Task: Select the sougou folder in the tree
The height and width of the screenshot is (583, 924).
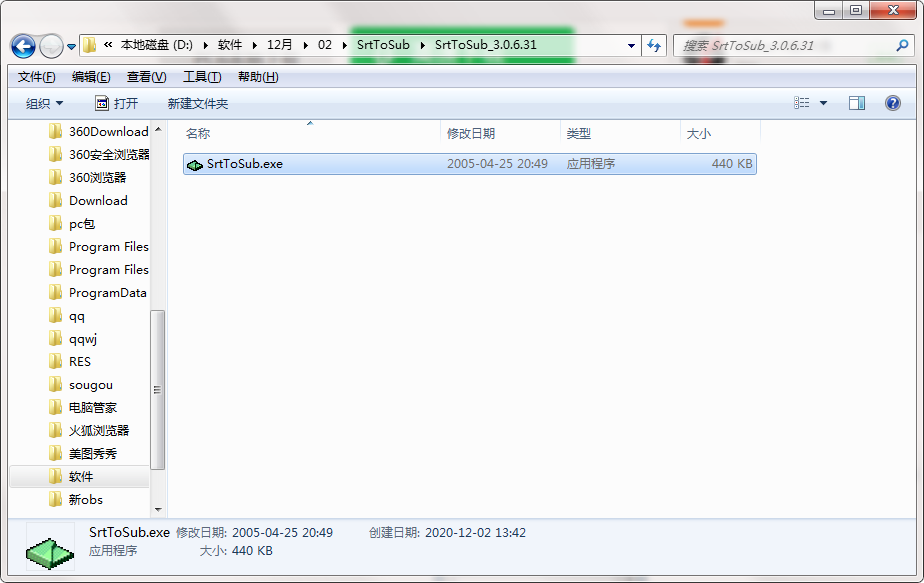Action: pos(91,385)
